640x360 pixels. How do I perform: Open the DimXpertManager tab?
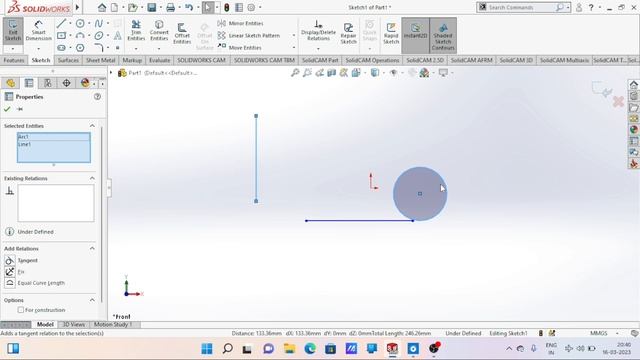coord(66,83)
